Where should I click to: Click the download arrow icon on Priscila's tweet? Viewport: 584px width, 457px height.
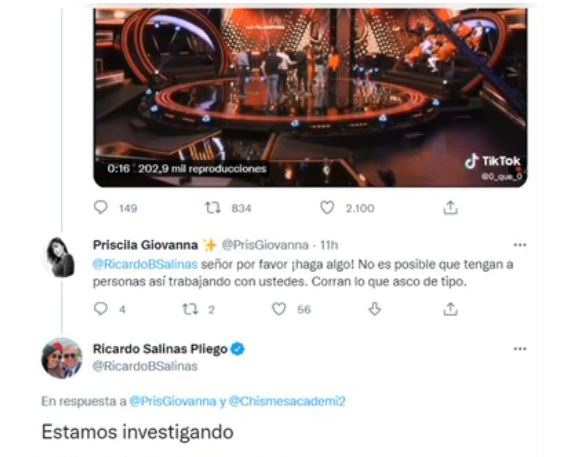pos(375,309)
